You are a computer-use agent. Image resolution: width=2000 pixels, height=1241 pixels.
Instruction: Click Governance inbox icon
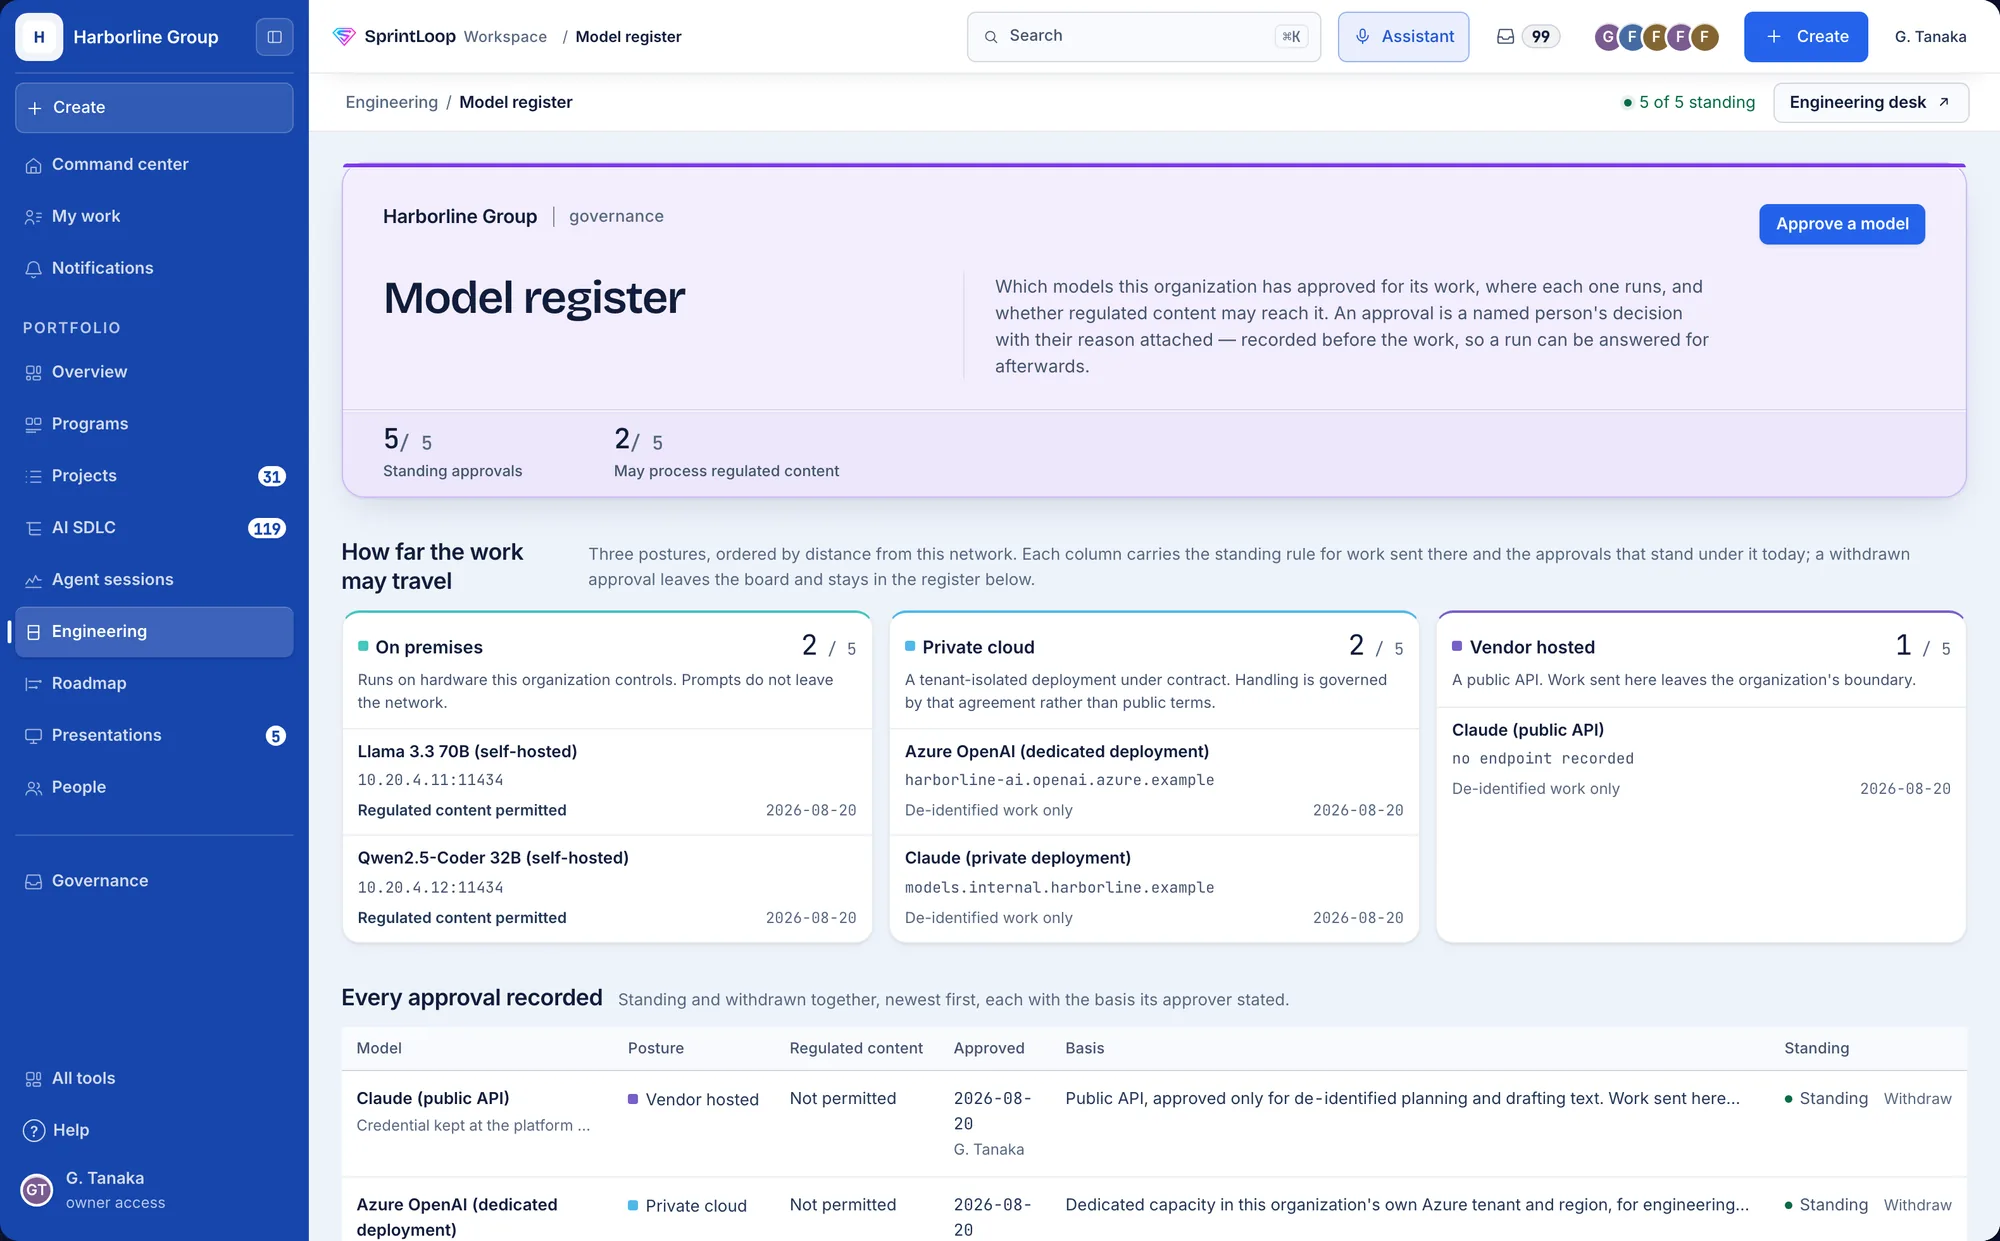pos(33,882)
